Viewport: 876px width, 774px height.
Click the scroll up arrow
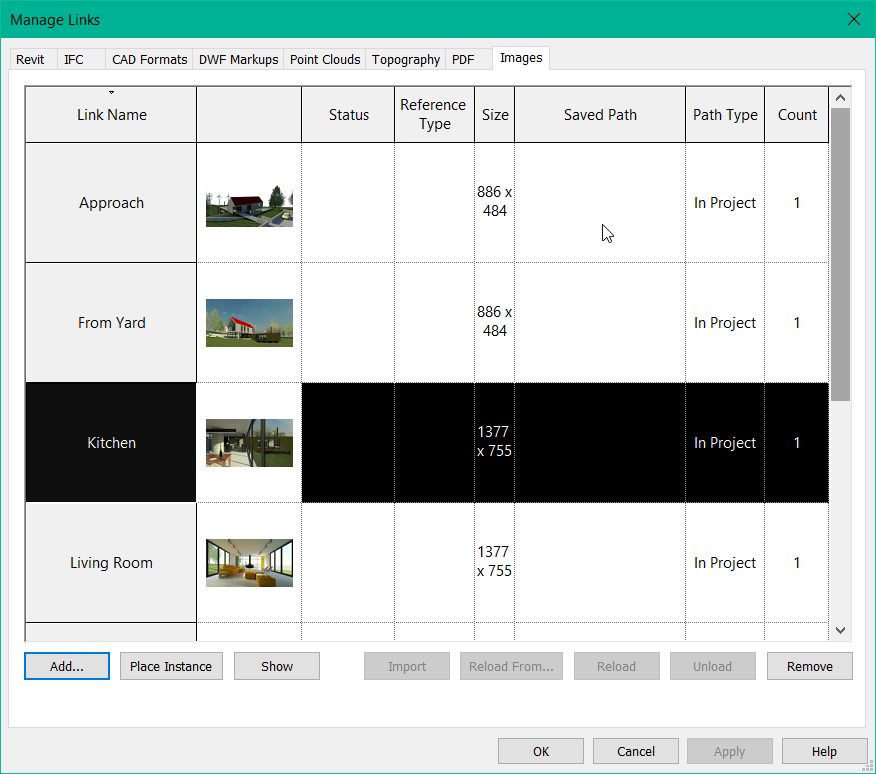(840, 98)
